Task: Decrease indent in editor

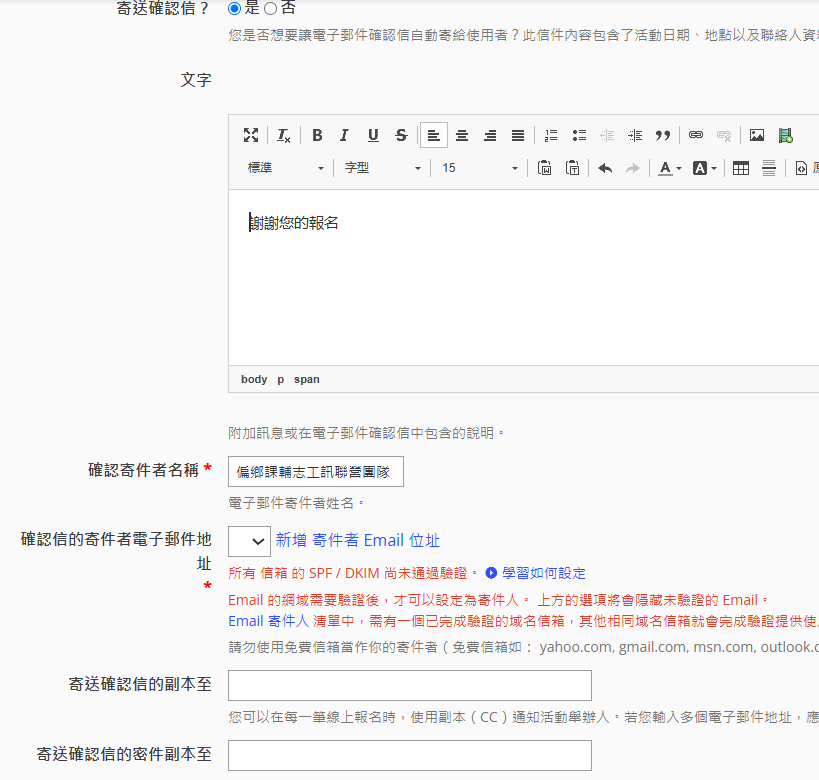Action: point(607,135)
